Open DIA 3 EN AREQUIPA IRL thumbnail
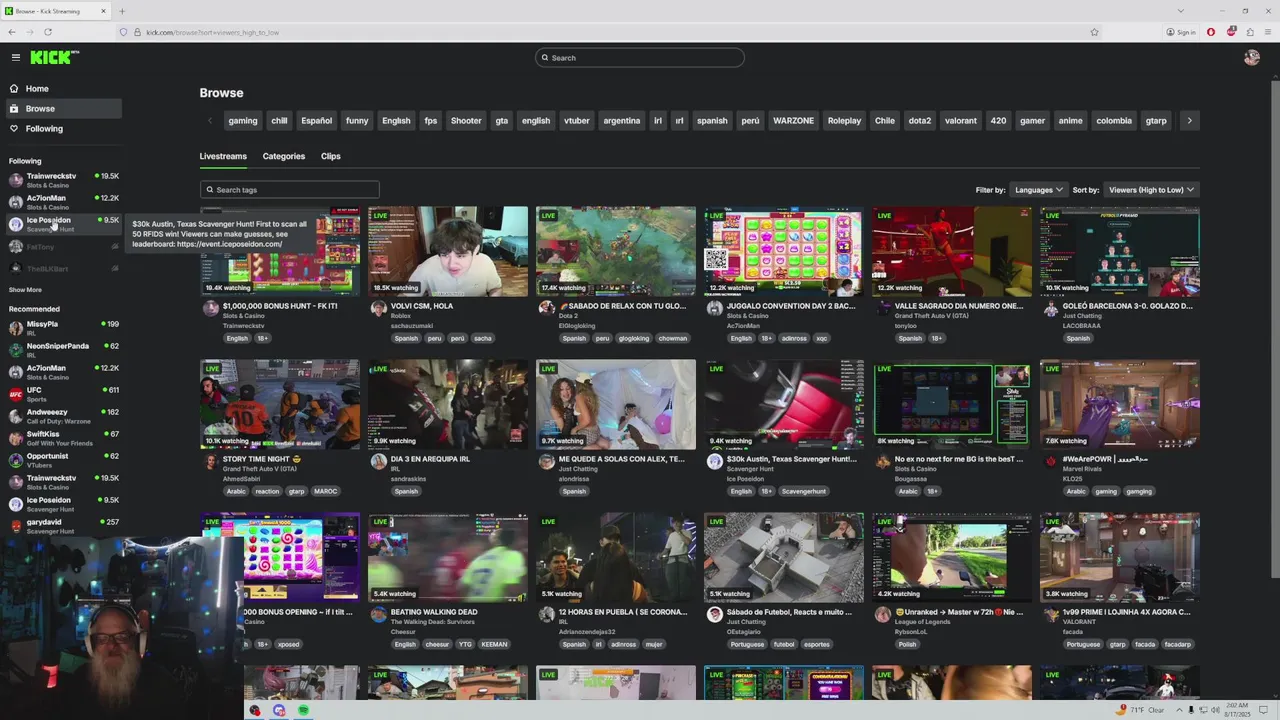Screen dimensions: 1280x720 pos(448,404)
